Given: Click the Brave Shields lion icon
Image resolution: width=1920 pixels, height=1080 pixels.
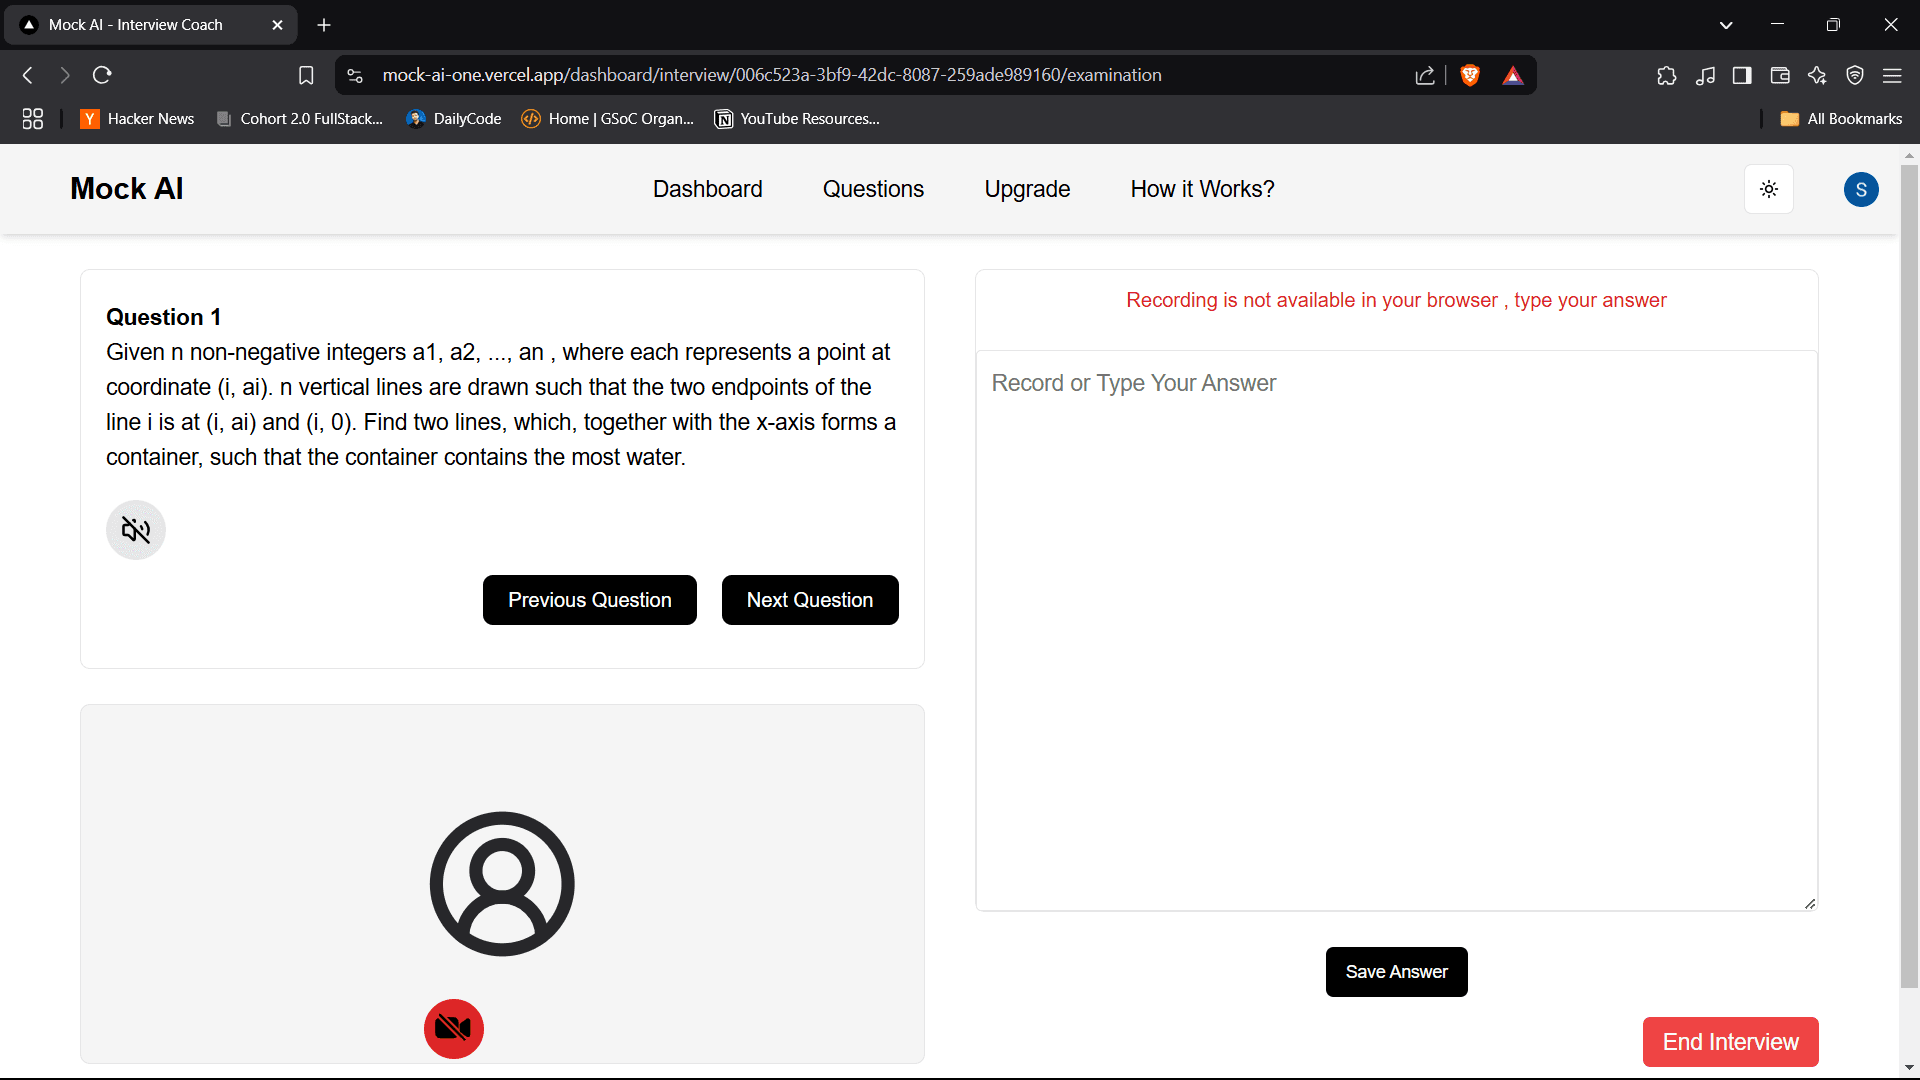Looking at the screenshot, I should point(1469,75).
